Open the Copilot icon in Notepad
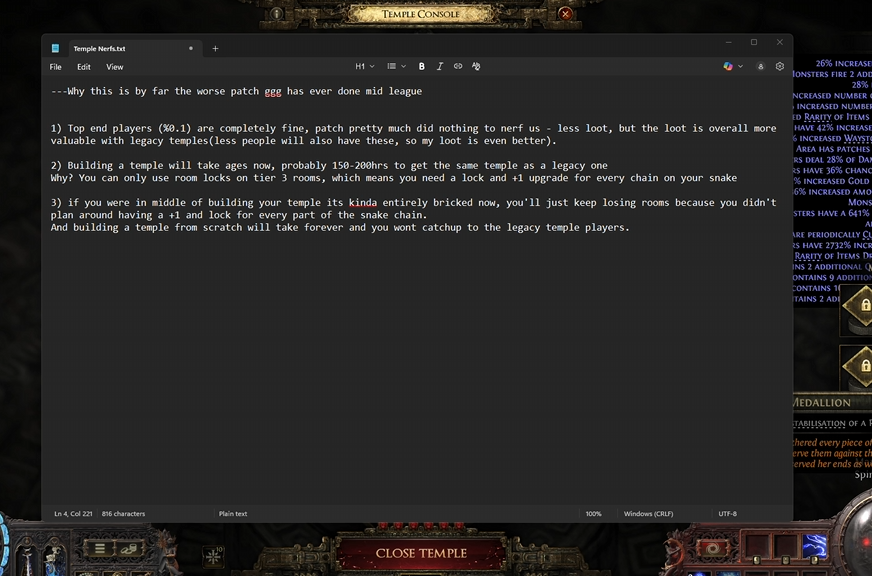Screen dimensions: 872x576 coord(728,66)
